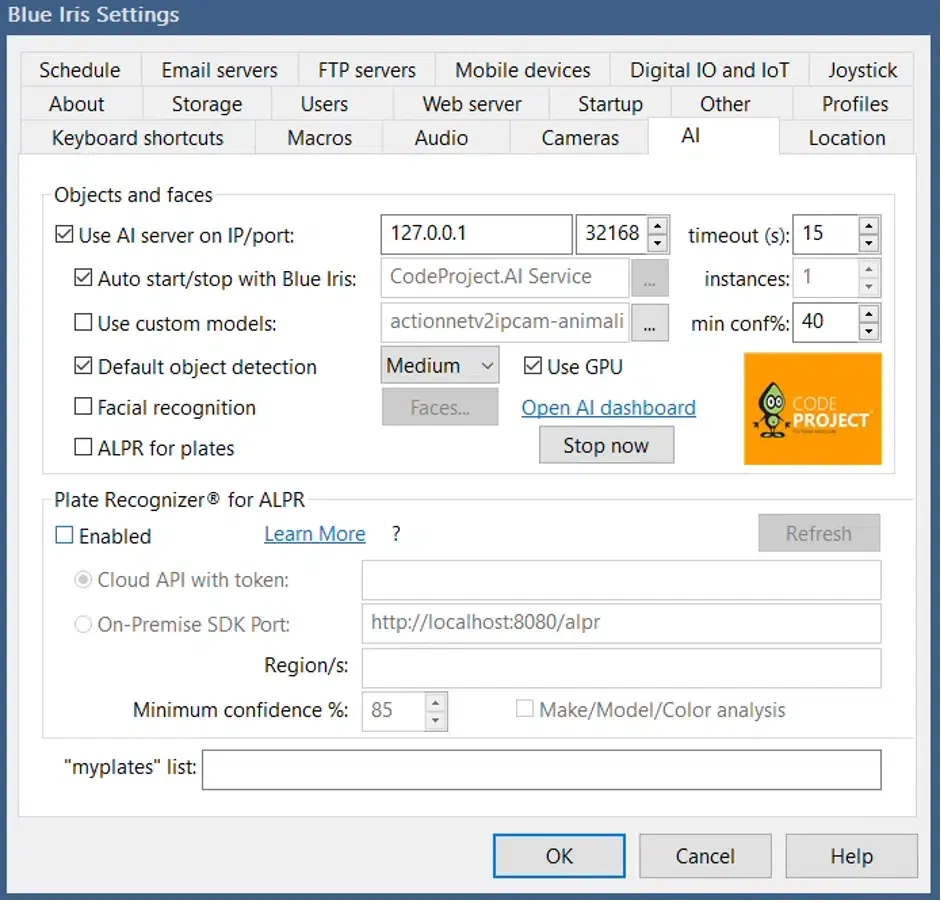
Task: Increase the AI server port number with up arrow
Action: coord(657,226)
